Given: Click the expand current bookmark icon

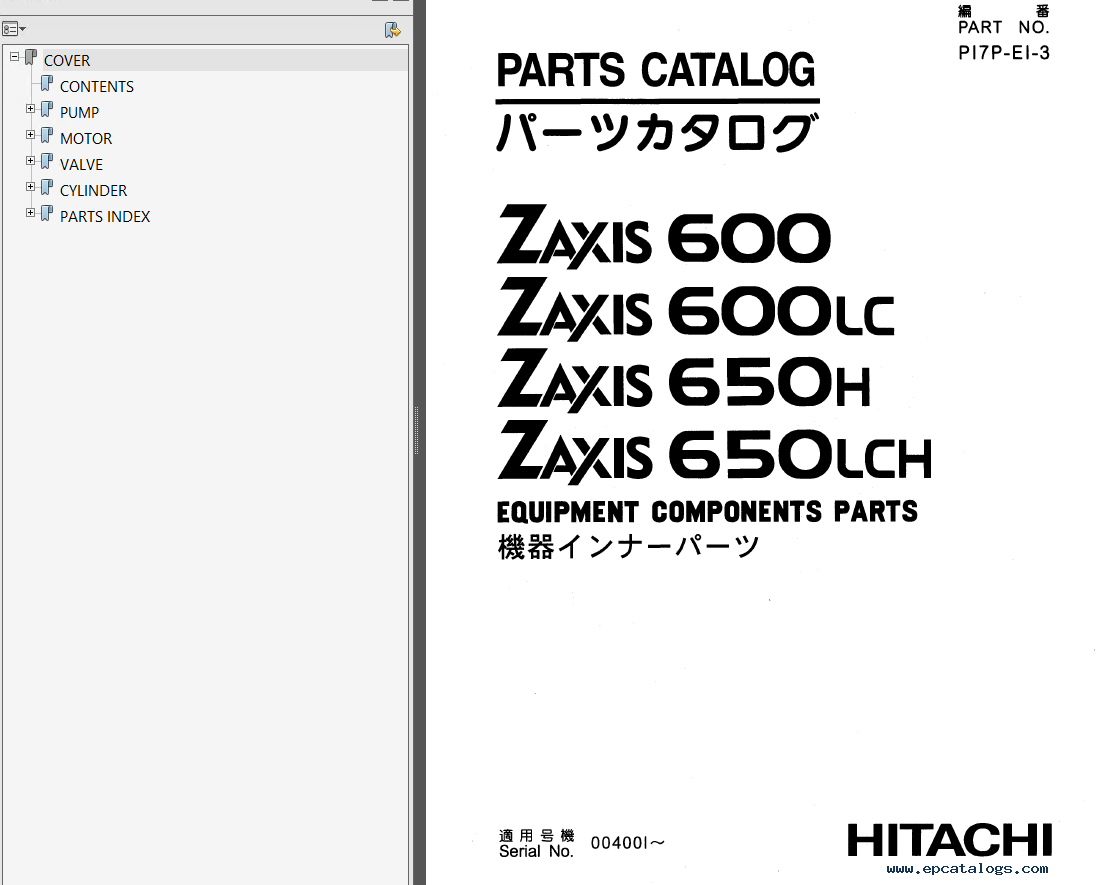Looking at the screenshot, I should 392,29.
